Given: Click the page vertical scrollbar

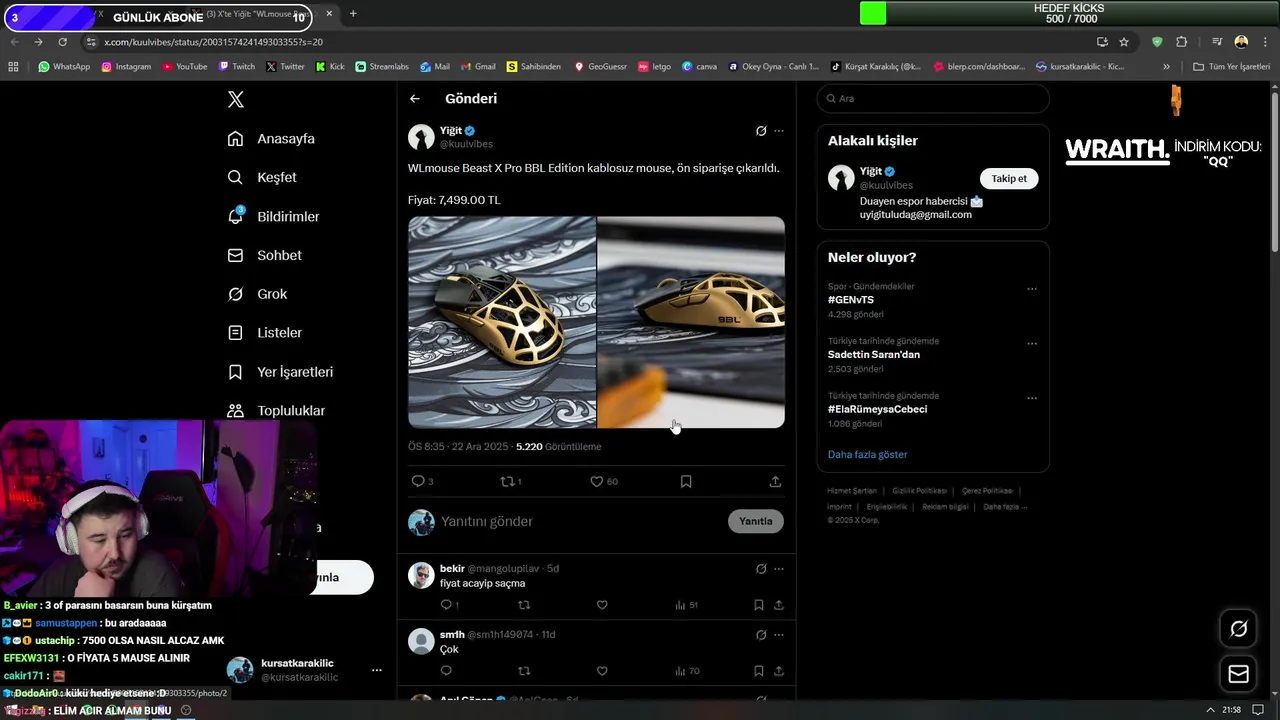Looking at the screenshot, I should coord(1274,170).
